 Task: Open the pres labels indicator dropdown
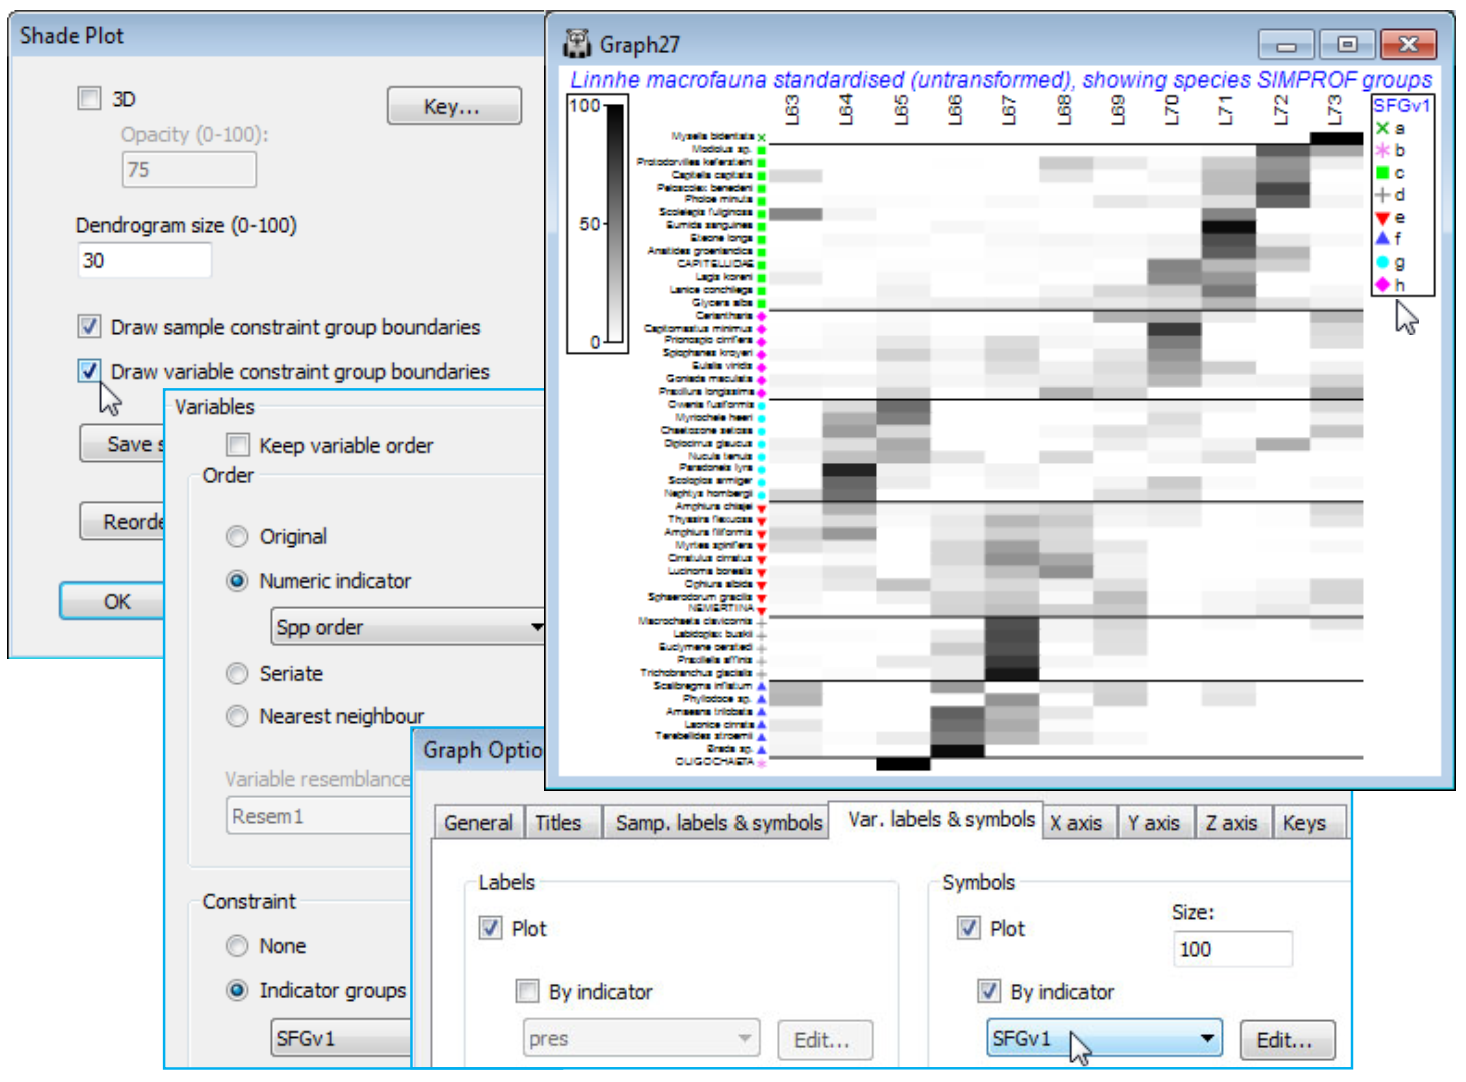point(641,1039)
